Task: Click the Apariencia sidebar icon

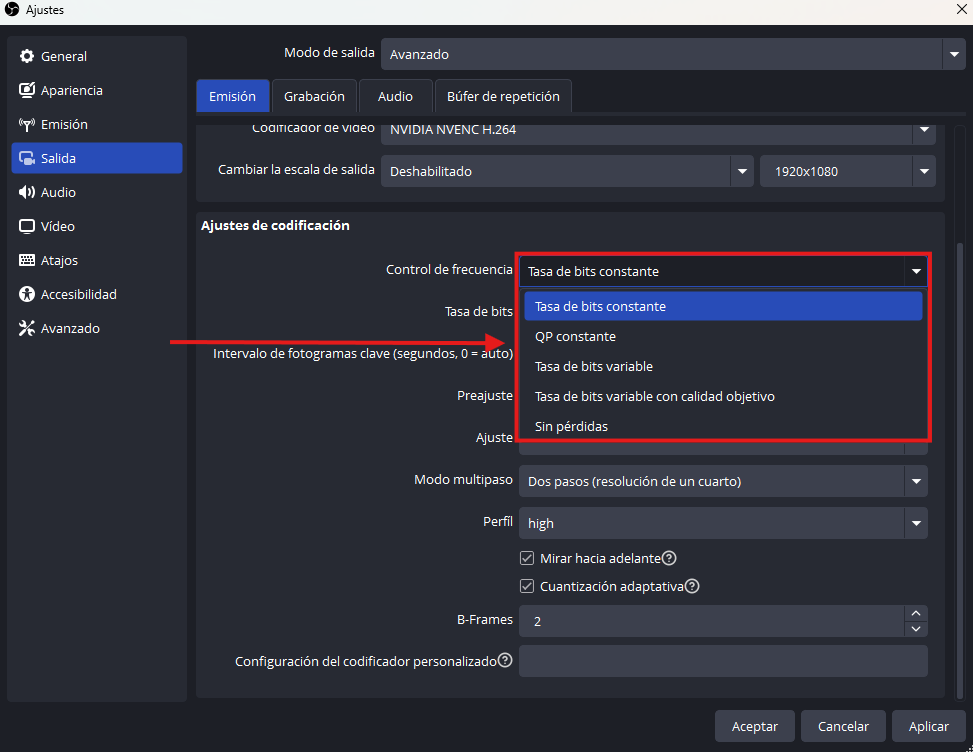Action: [x=27, y=91]
